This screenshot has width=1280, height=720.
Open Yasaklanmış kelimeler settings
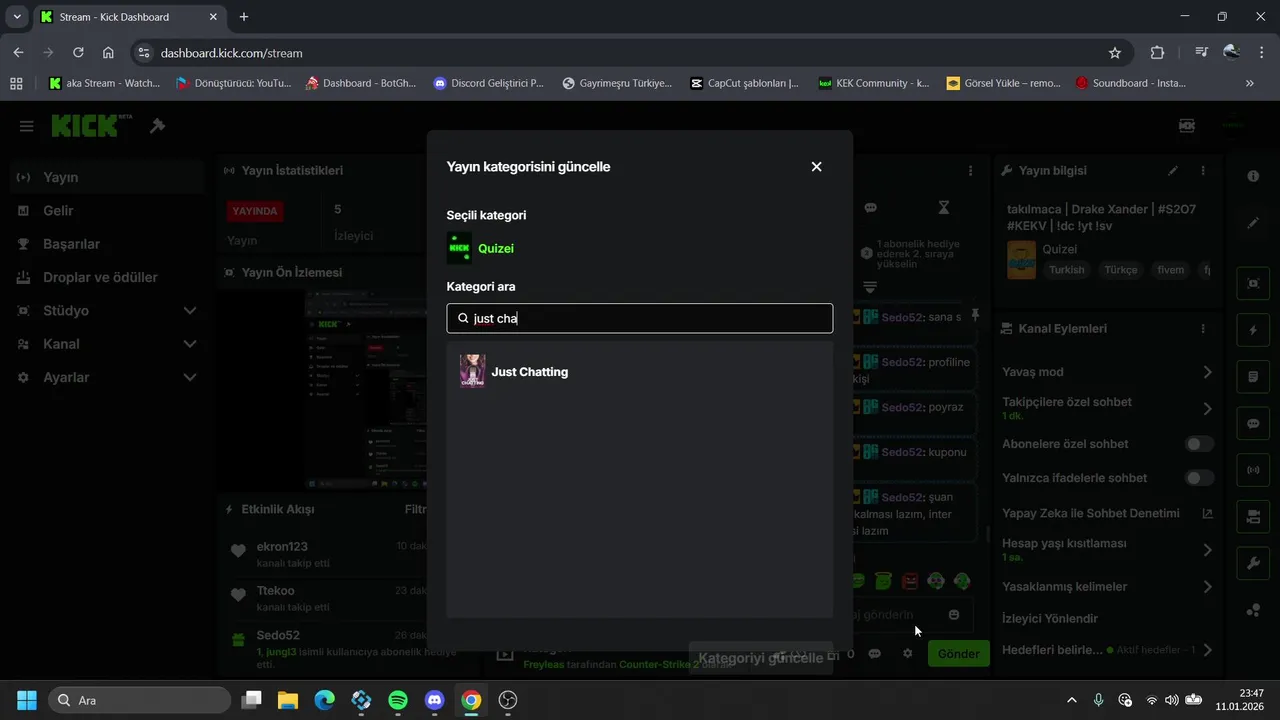1108,587
